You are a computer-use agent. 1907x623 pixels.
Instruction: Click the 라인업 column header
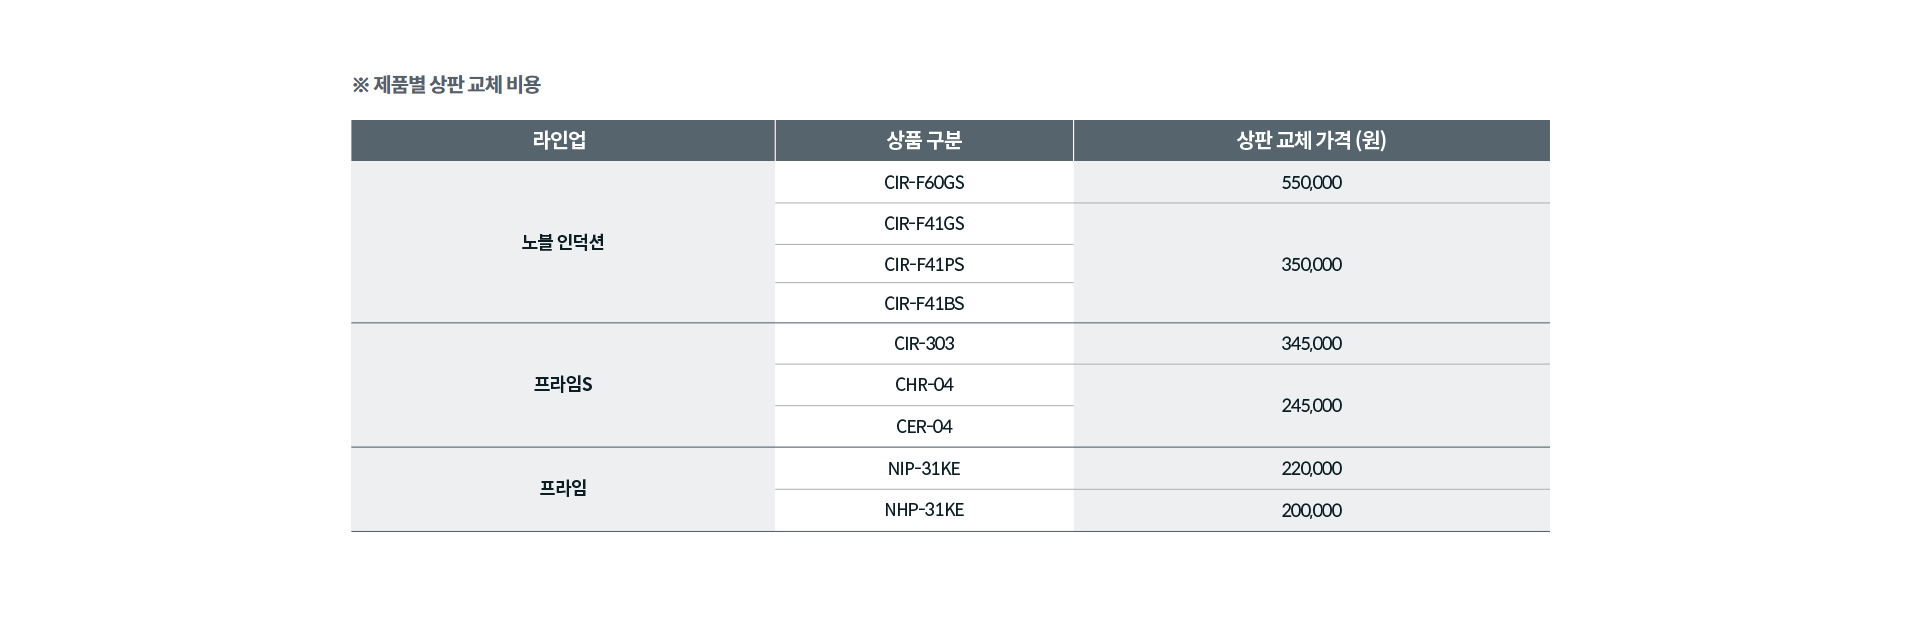click(x=560, y=141)
